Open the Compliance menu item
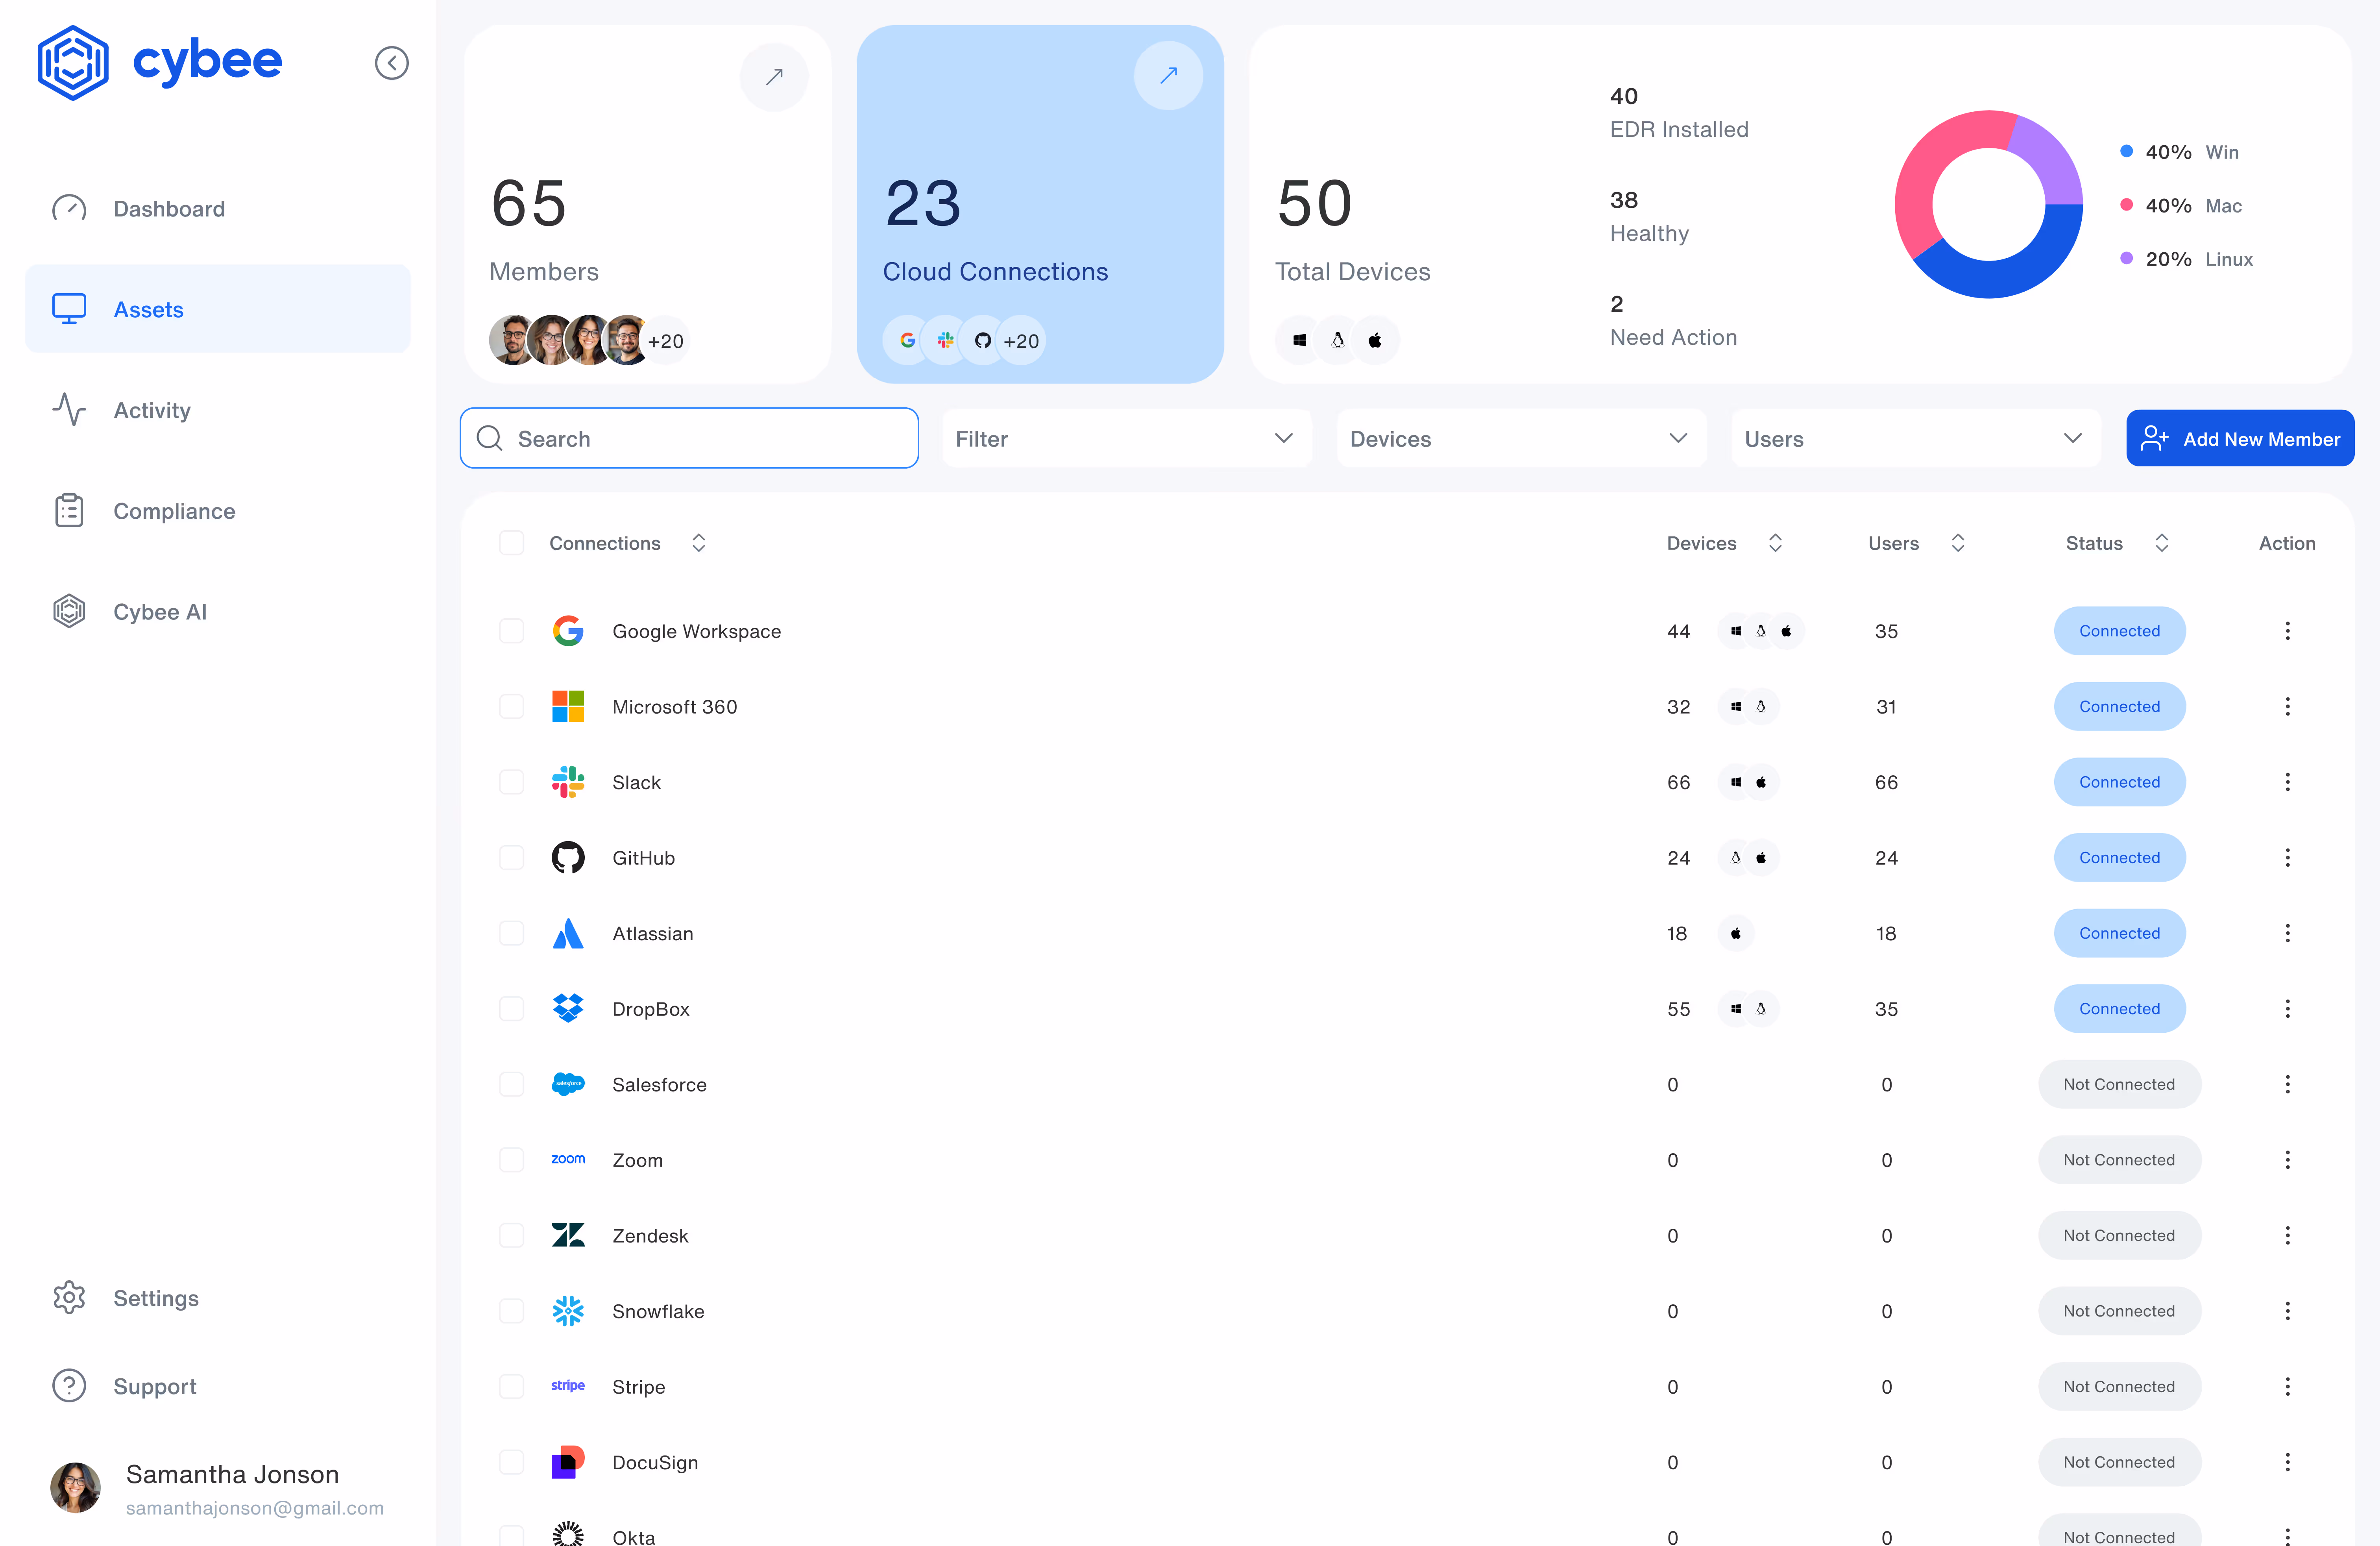Image resolution: width=2380 pixels, height=1546 pixels. pyautogui.click(x=174, y=511)
